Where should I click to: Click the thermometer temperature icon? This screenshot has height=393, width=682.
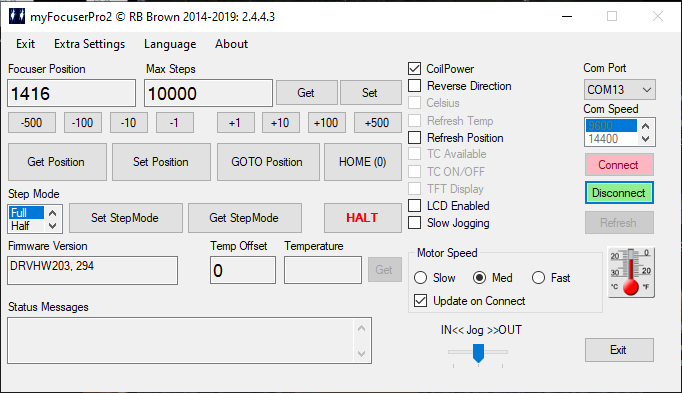[x=631, y=272]
